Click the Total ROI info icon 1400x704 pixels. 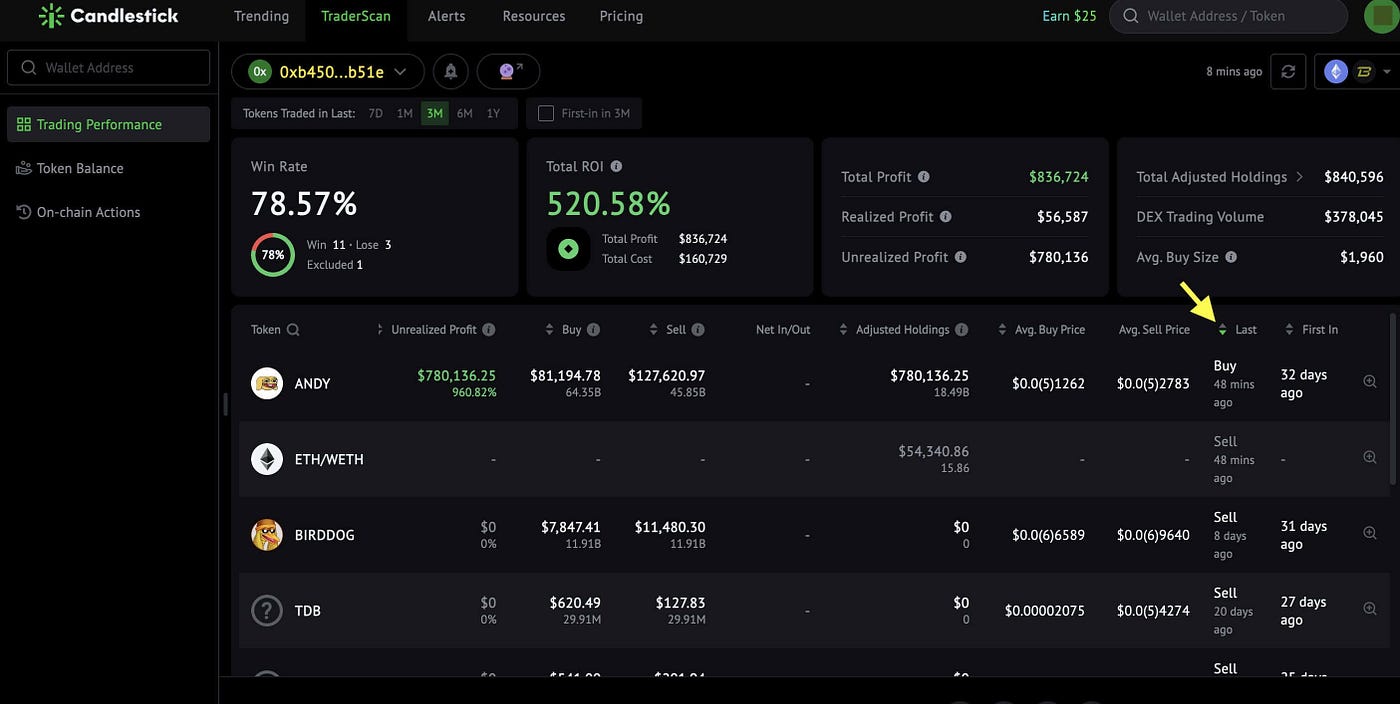pos(616,167)
